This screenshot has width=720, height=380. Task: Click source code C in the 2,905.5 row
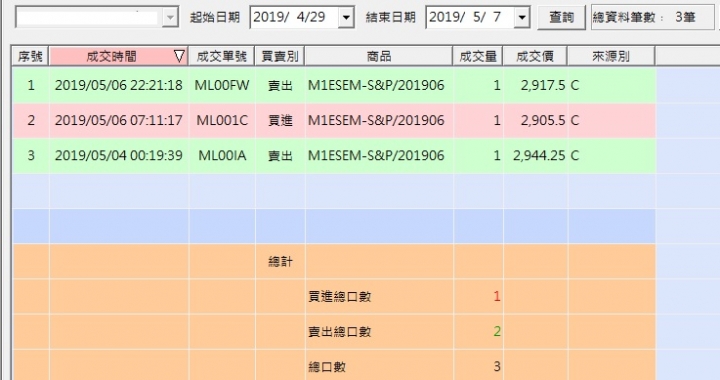point(574,120)
